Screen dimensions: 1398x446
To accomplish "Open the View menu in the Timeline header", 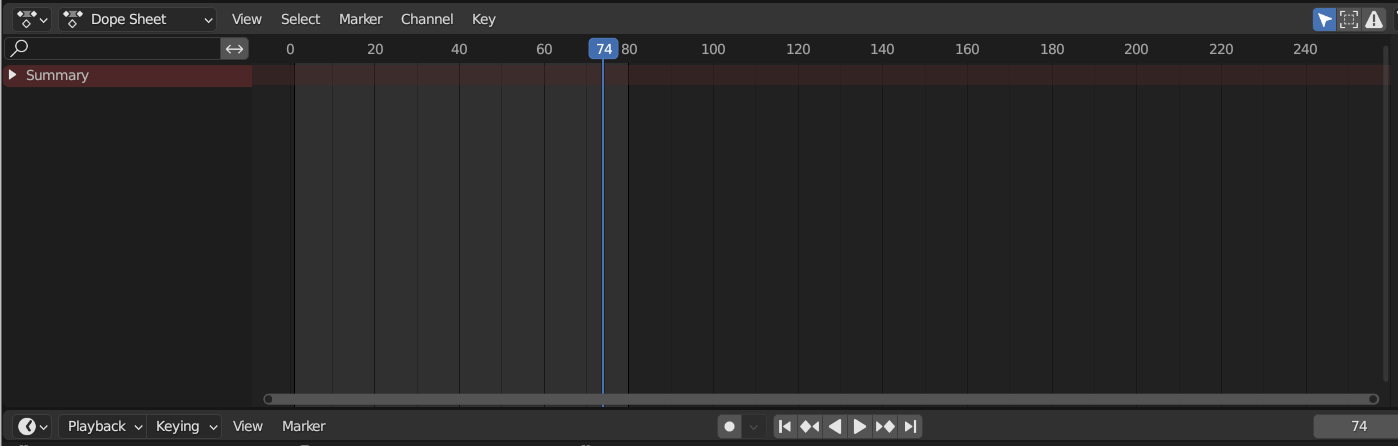I will (247, 426).
